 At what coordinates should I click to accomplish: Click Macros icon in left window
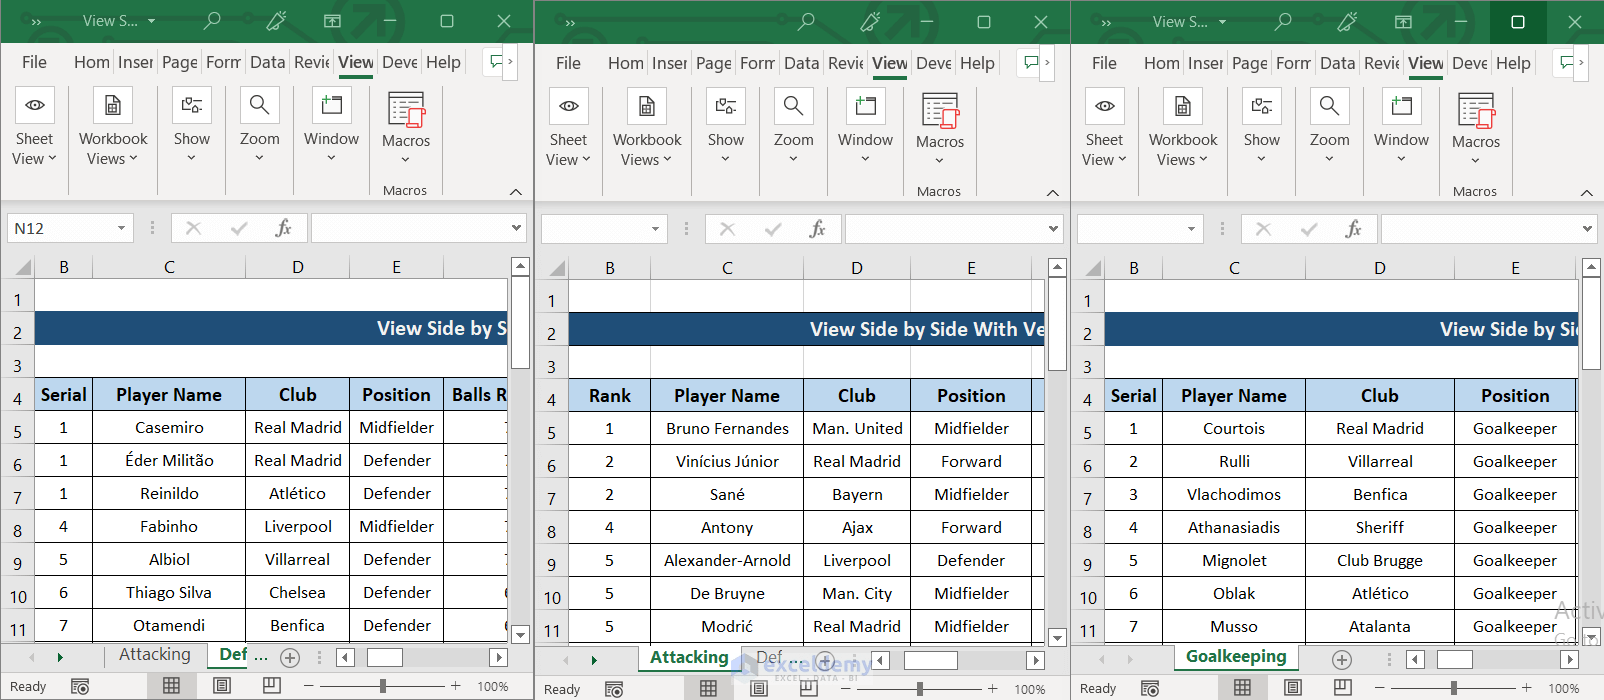[406, 110]
